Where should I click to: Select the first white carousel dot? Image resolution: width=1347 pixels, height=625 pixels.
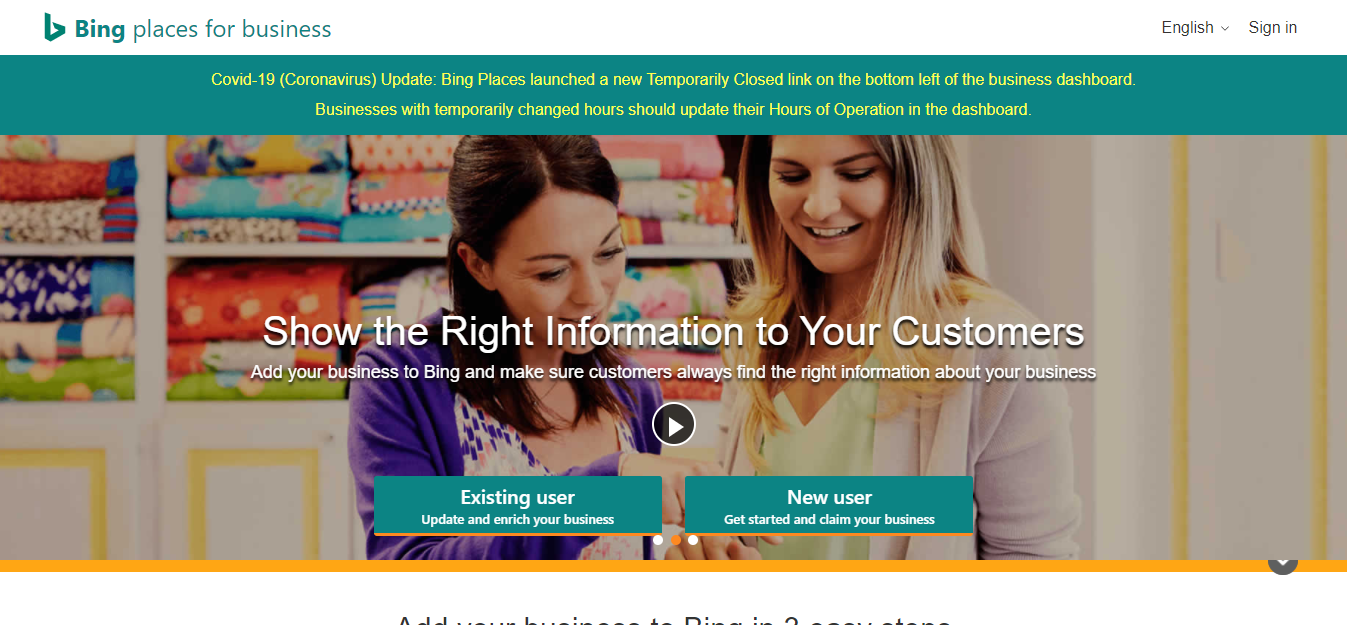click(658, 540)
